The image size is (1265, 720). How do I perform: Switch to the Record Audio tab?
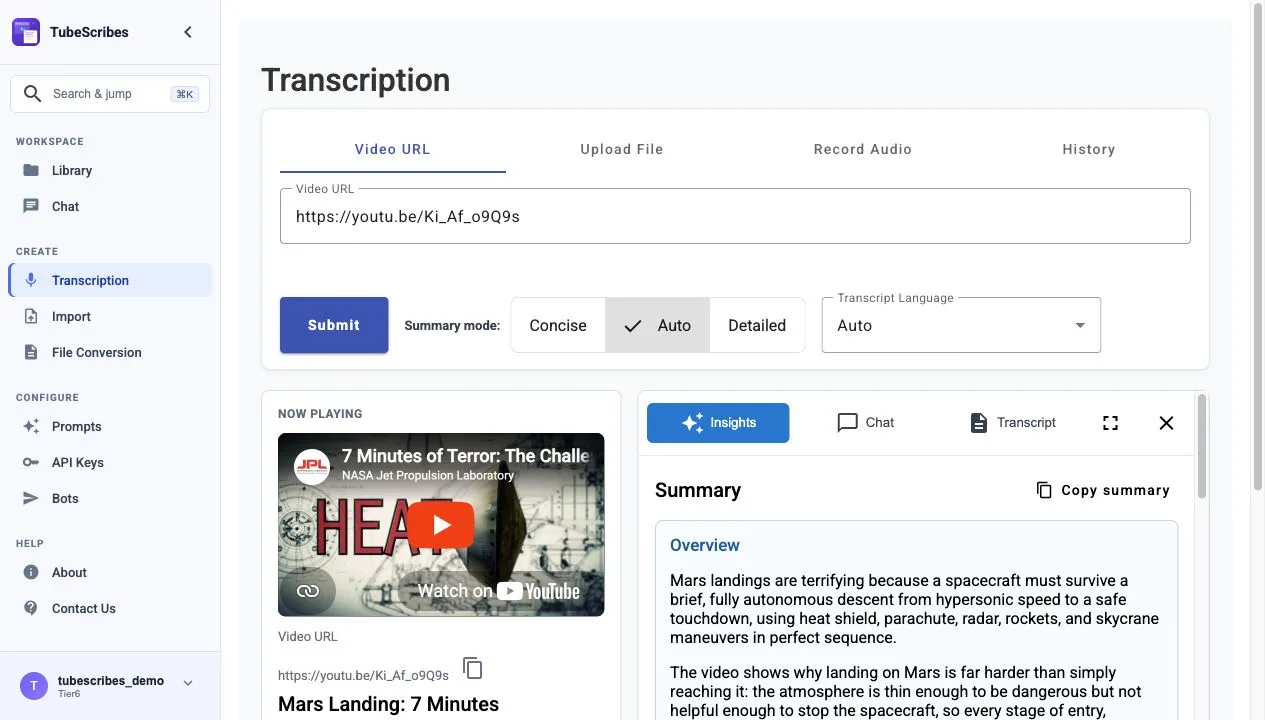(x=863, y=149)
